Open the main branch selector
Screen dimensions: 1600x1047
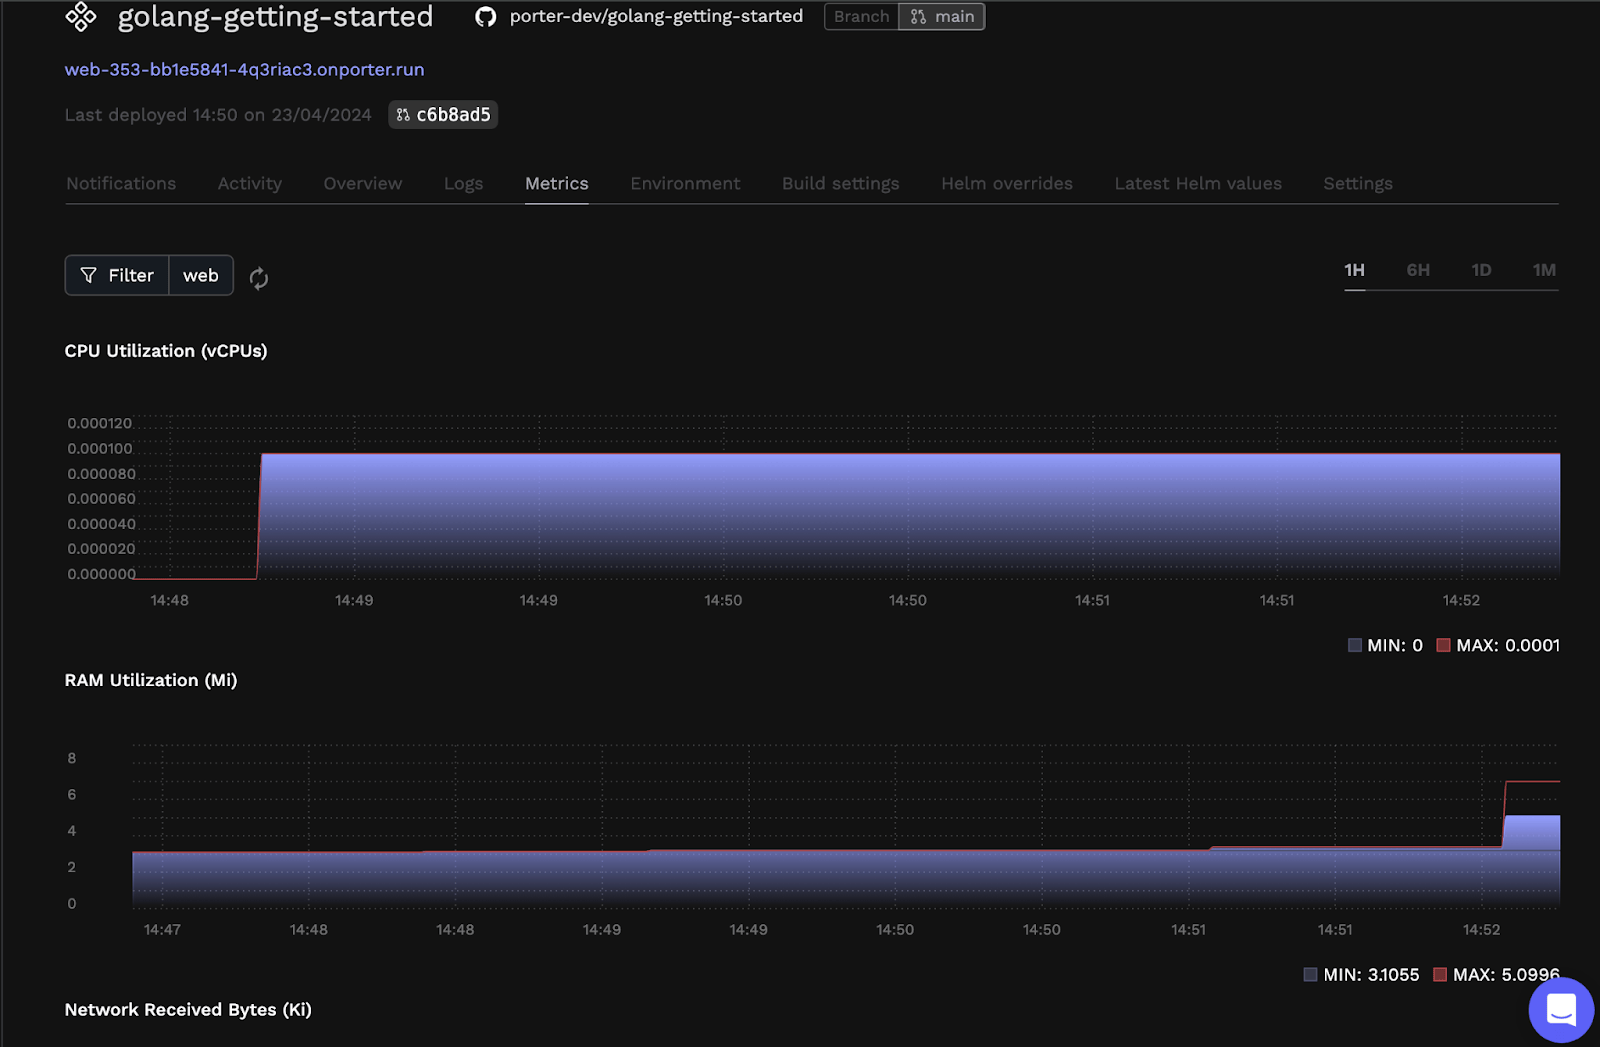click(x=942, y=17)
